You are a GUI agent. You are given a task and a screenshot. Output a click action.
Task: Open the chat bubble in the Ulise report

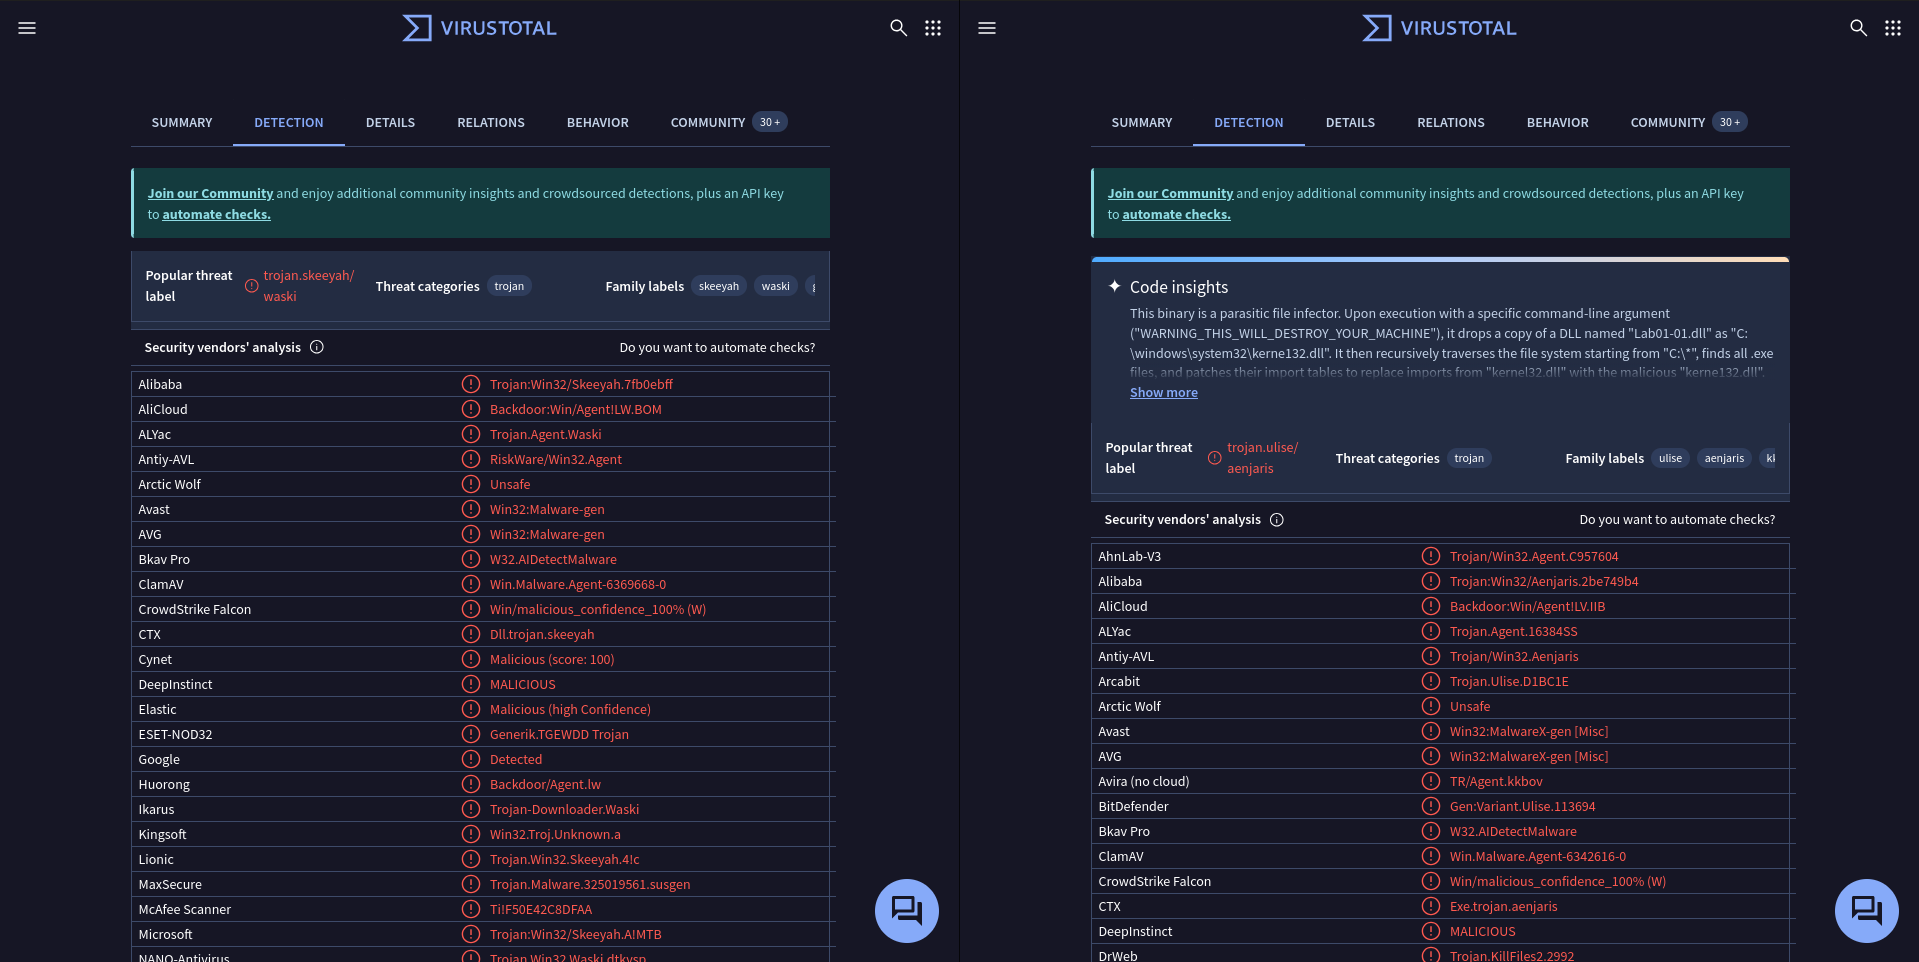point(1866,910)
